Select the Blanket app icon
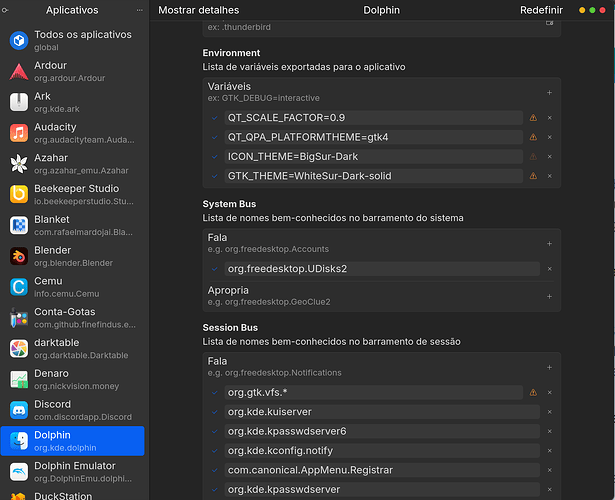Screen dimensions: 615x500 point(19,225)
